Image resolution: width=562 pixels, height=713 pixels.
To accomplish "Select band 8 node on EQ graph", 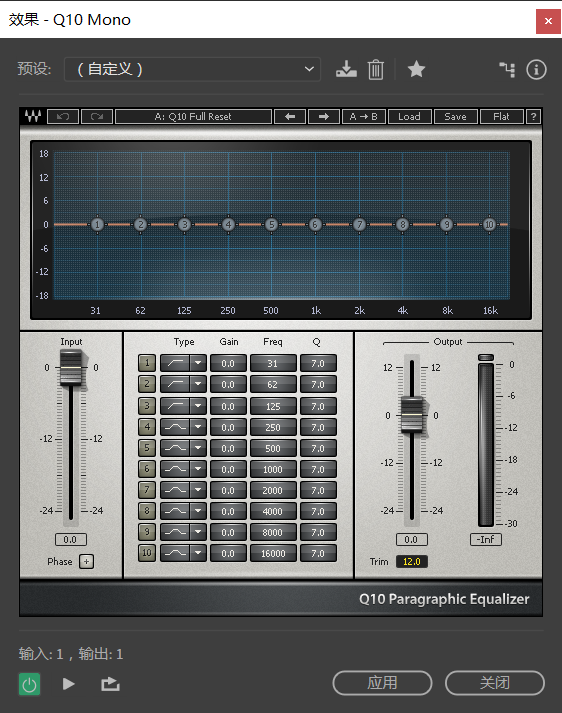I will (x=402, y=224).
